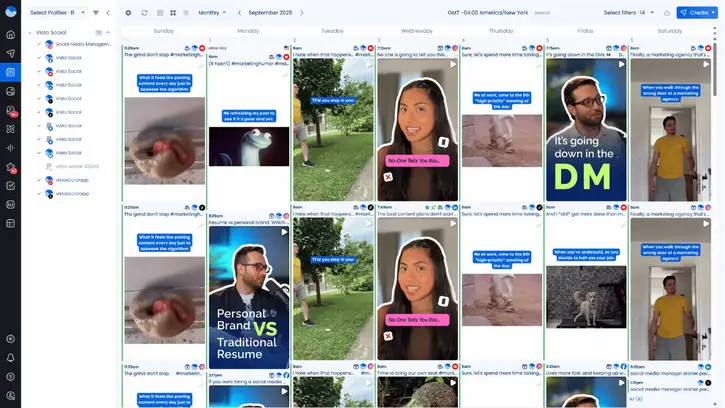Play the It's going down in the DM video
This screenshot has height=408, width=725.
coord(621,64)
